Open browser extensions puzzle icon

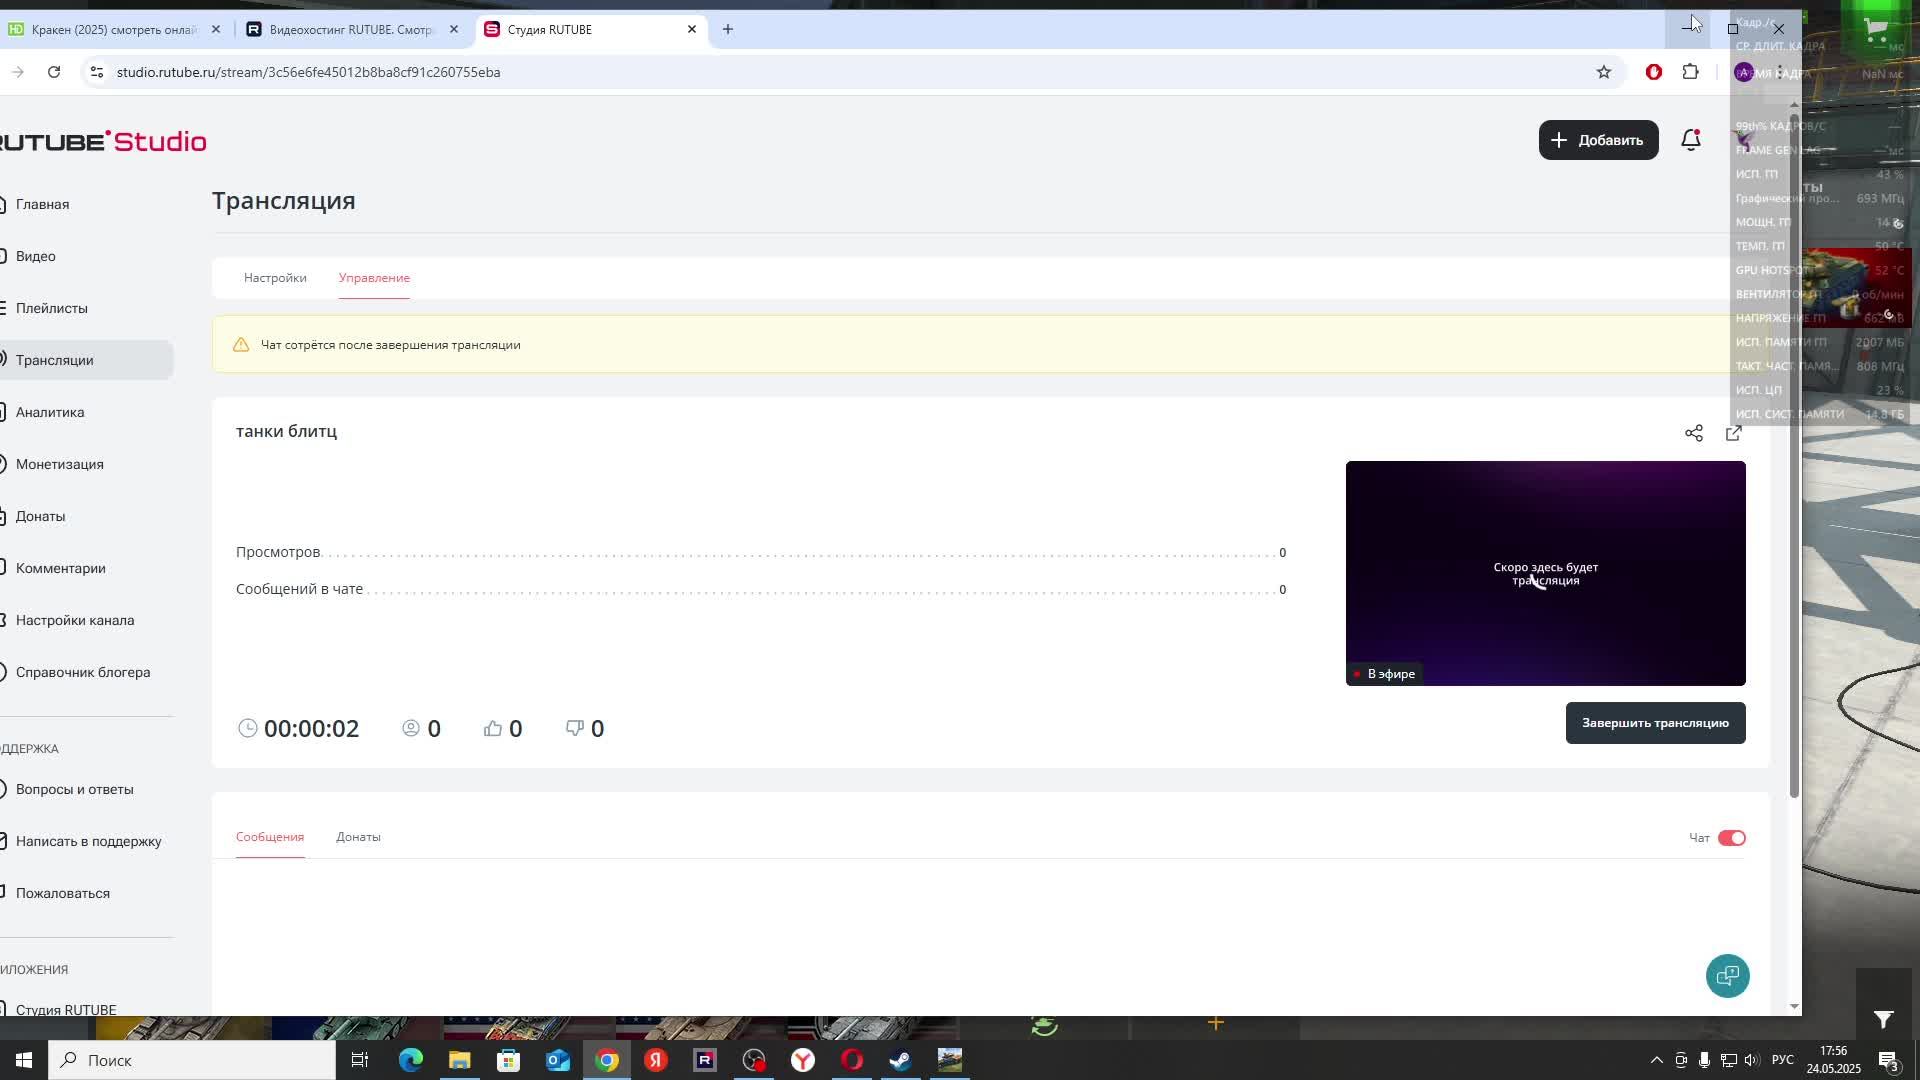pyautogui.click(x=1690, y=72)
